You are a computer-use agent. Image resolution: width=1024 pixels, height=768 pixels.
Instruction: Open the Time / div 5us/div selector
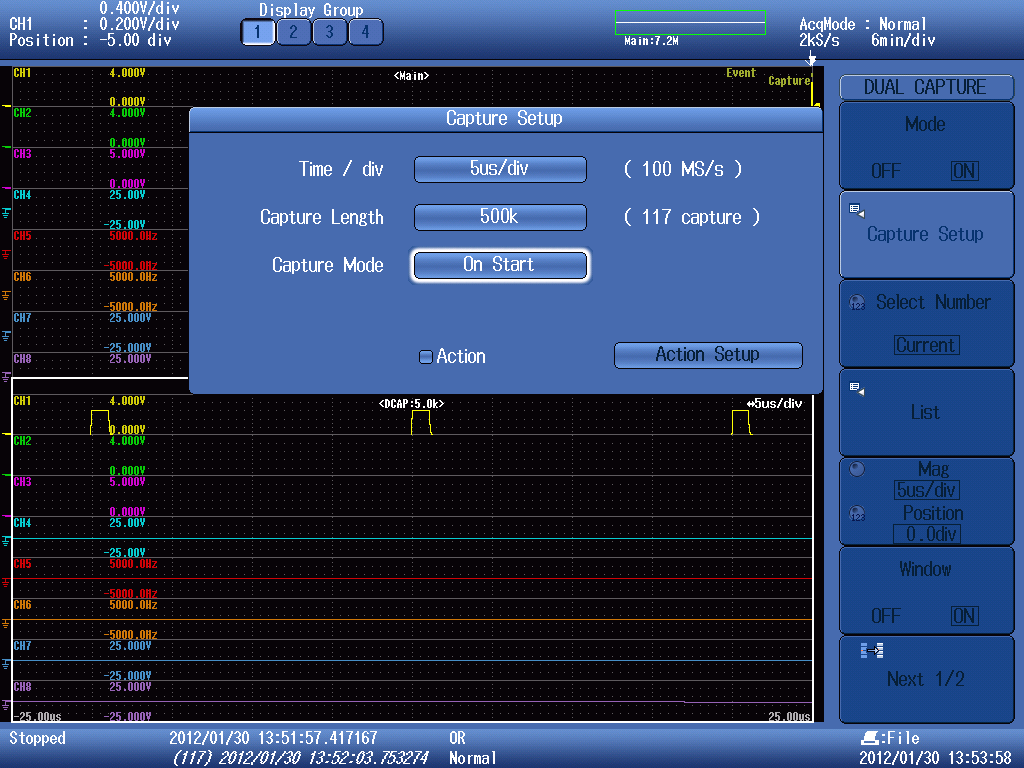pos(500,169)
